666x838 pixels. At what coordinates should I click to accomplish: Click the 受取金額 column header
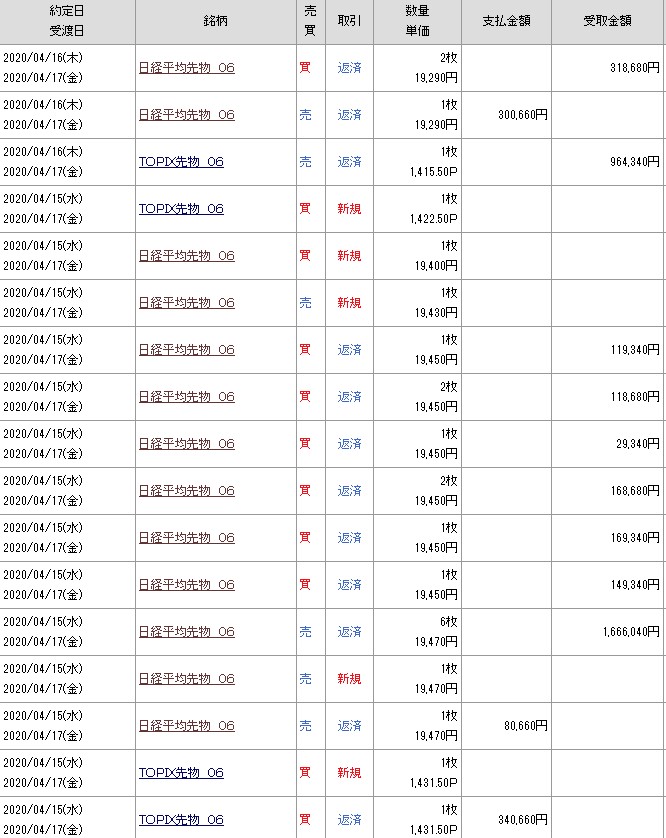tap(608, 21)
